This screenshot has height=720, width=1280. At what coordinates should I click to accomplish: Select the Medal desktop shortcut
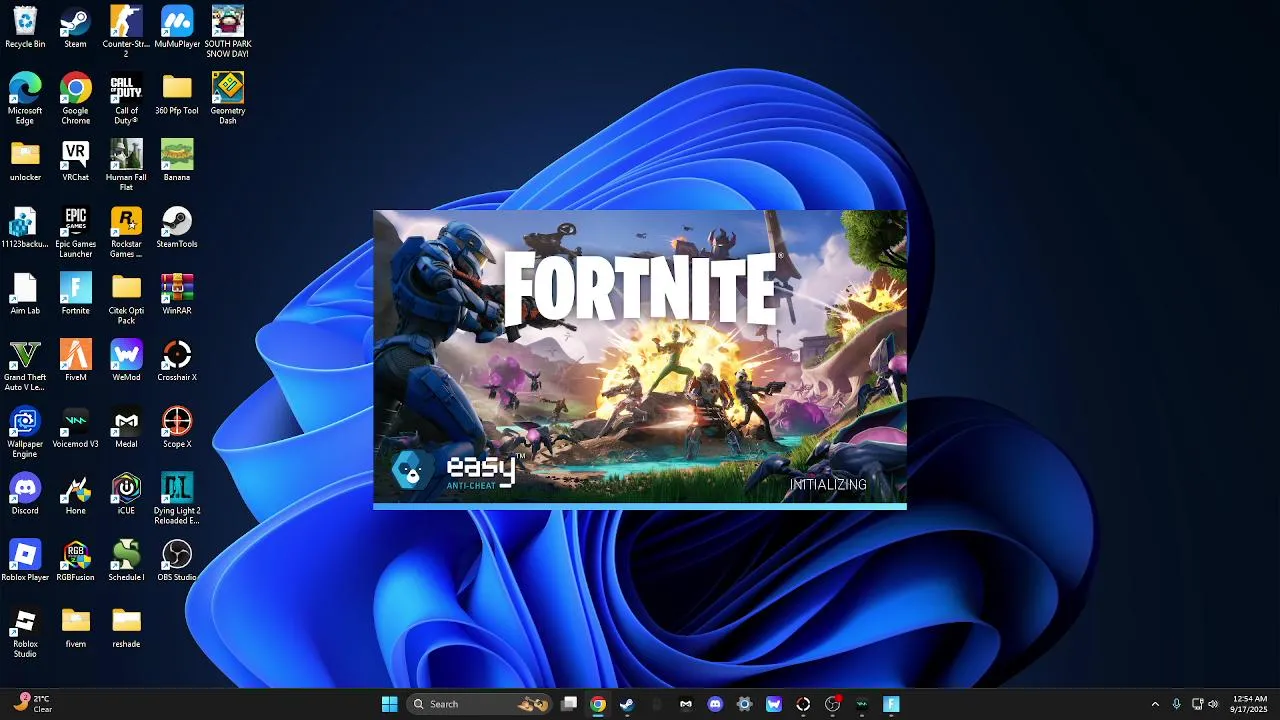[126, 427]
